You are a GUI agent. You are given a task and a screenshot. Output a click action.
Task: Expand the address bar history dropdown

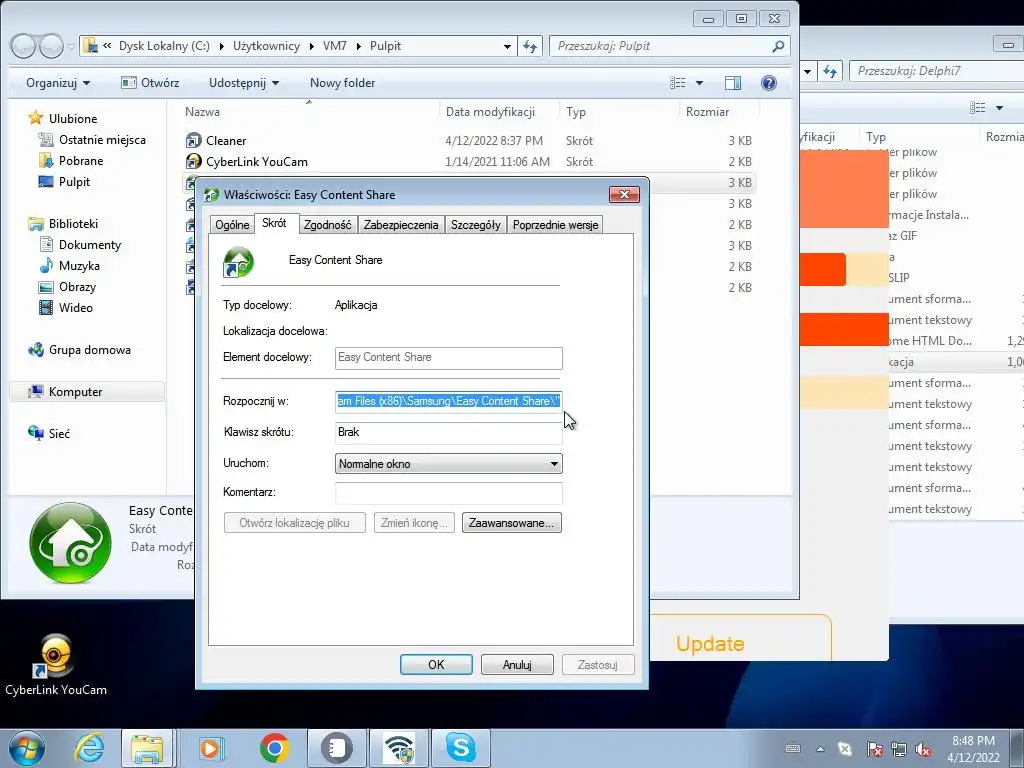(507, 46)
